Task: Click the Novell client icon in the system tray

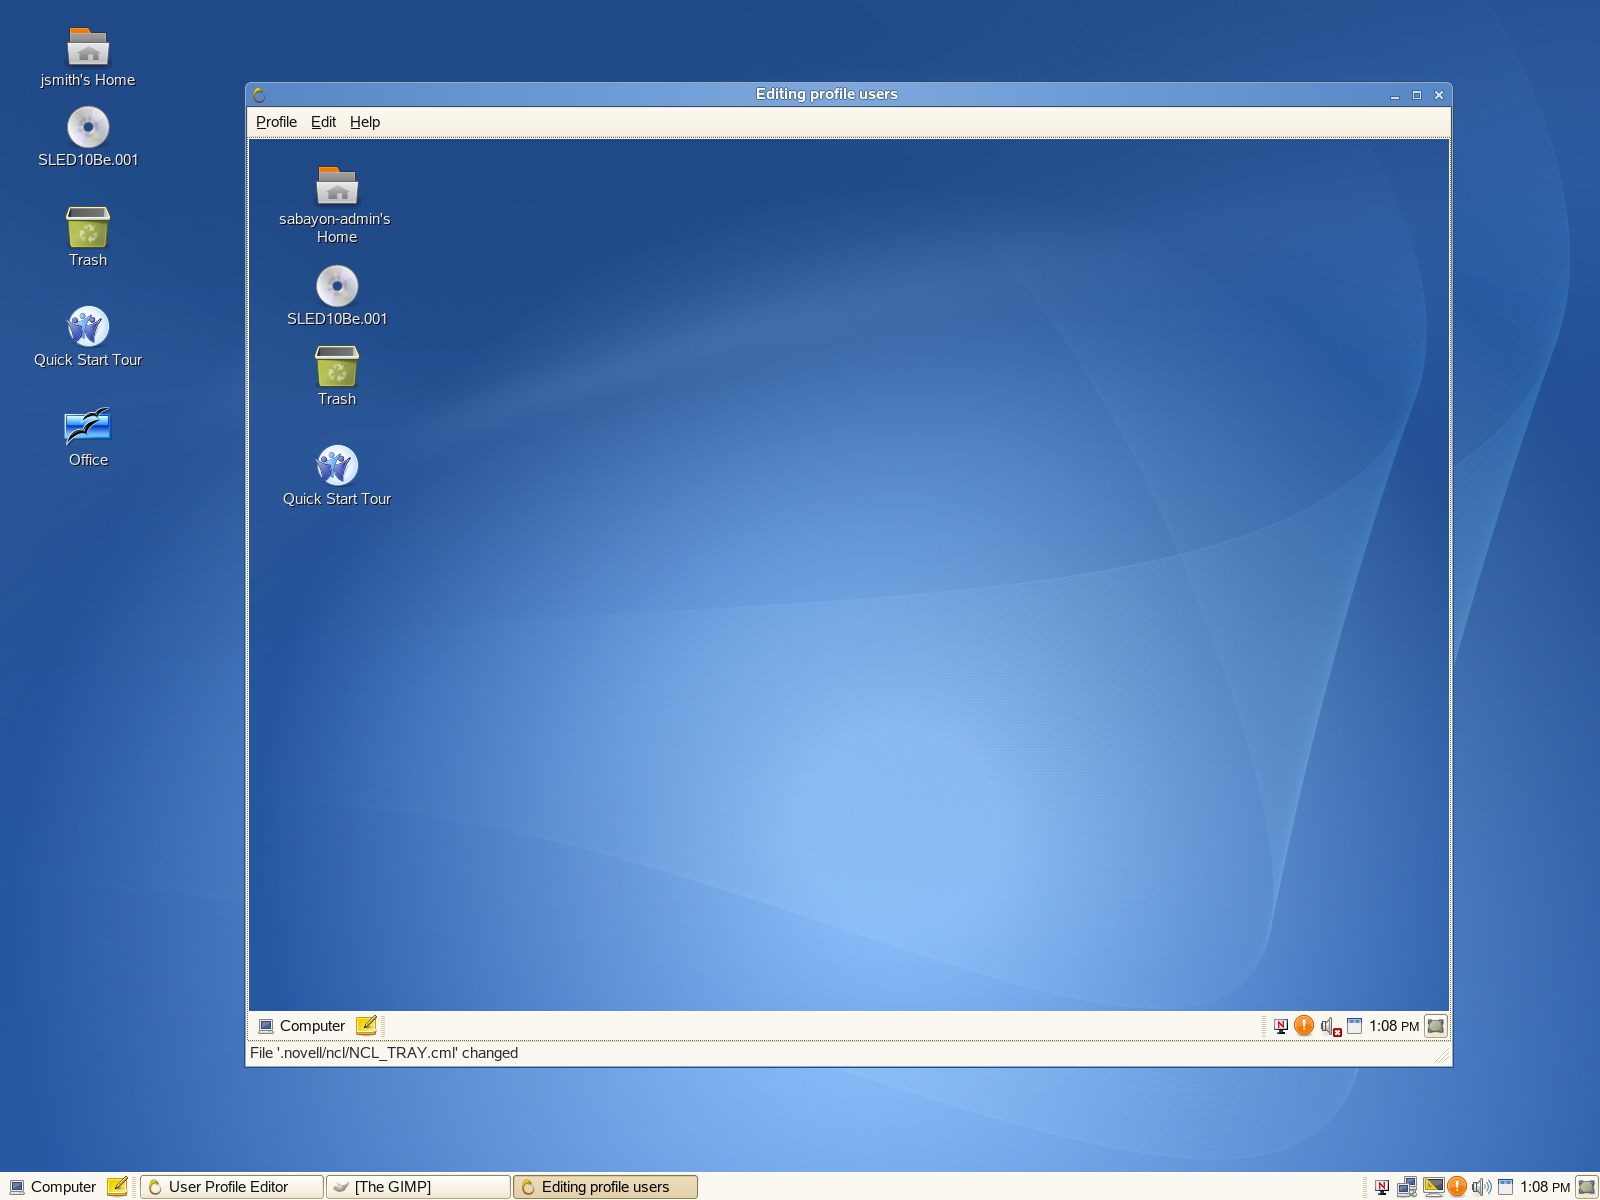Action: click(x=1382, y=1187)
